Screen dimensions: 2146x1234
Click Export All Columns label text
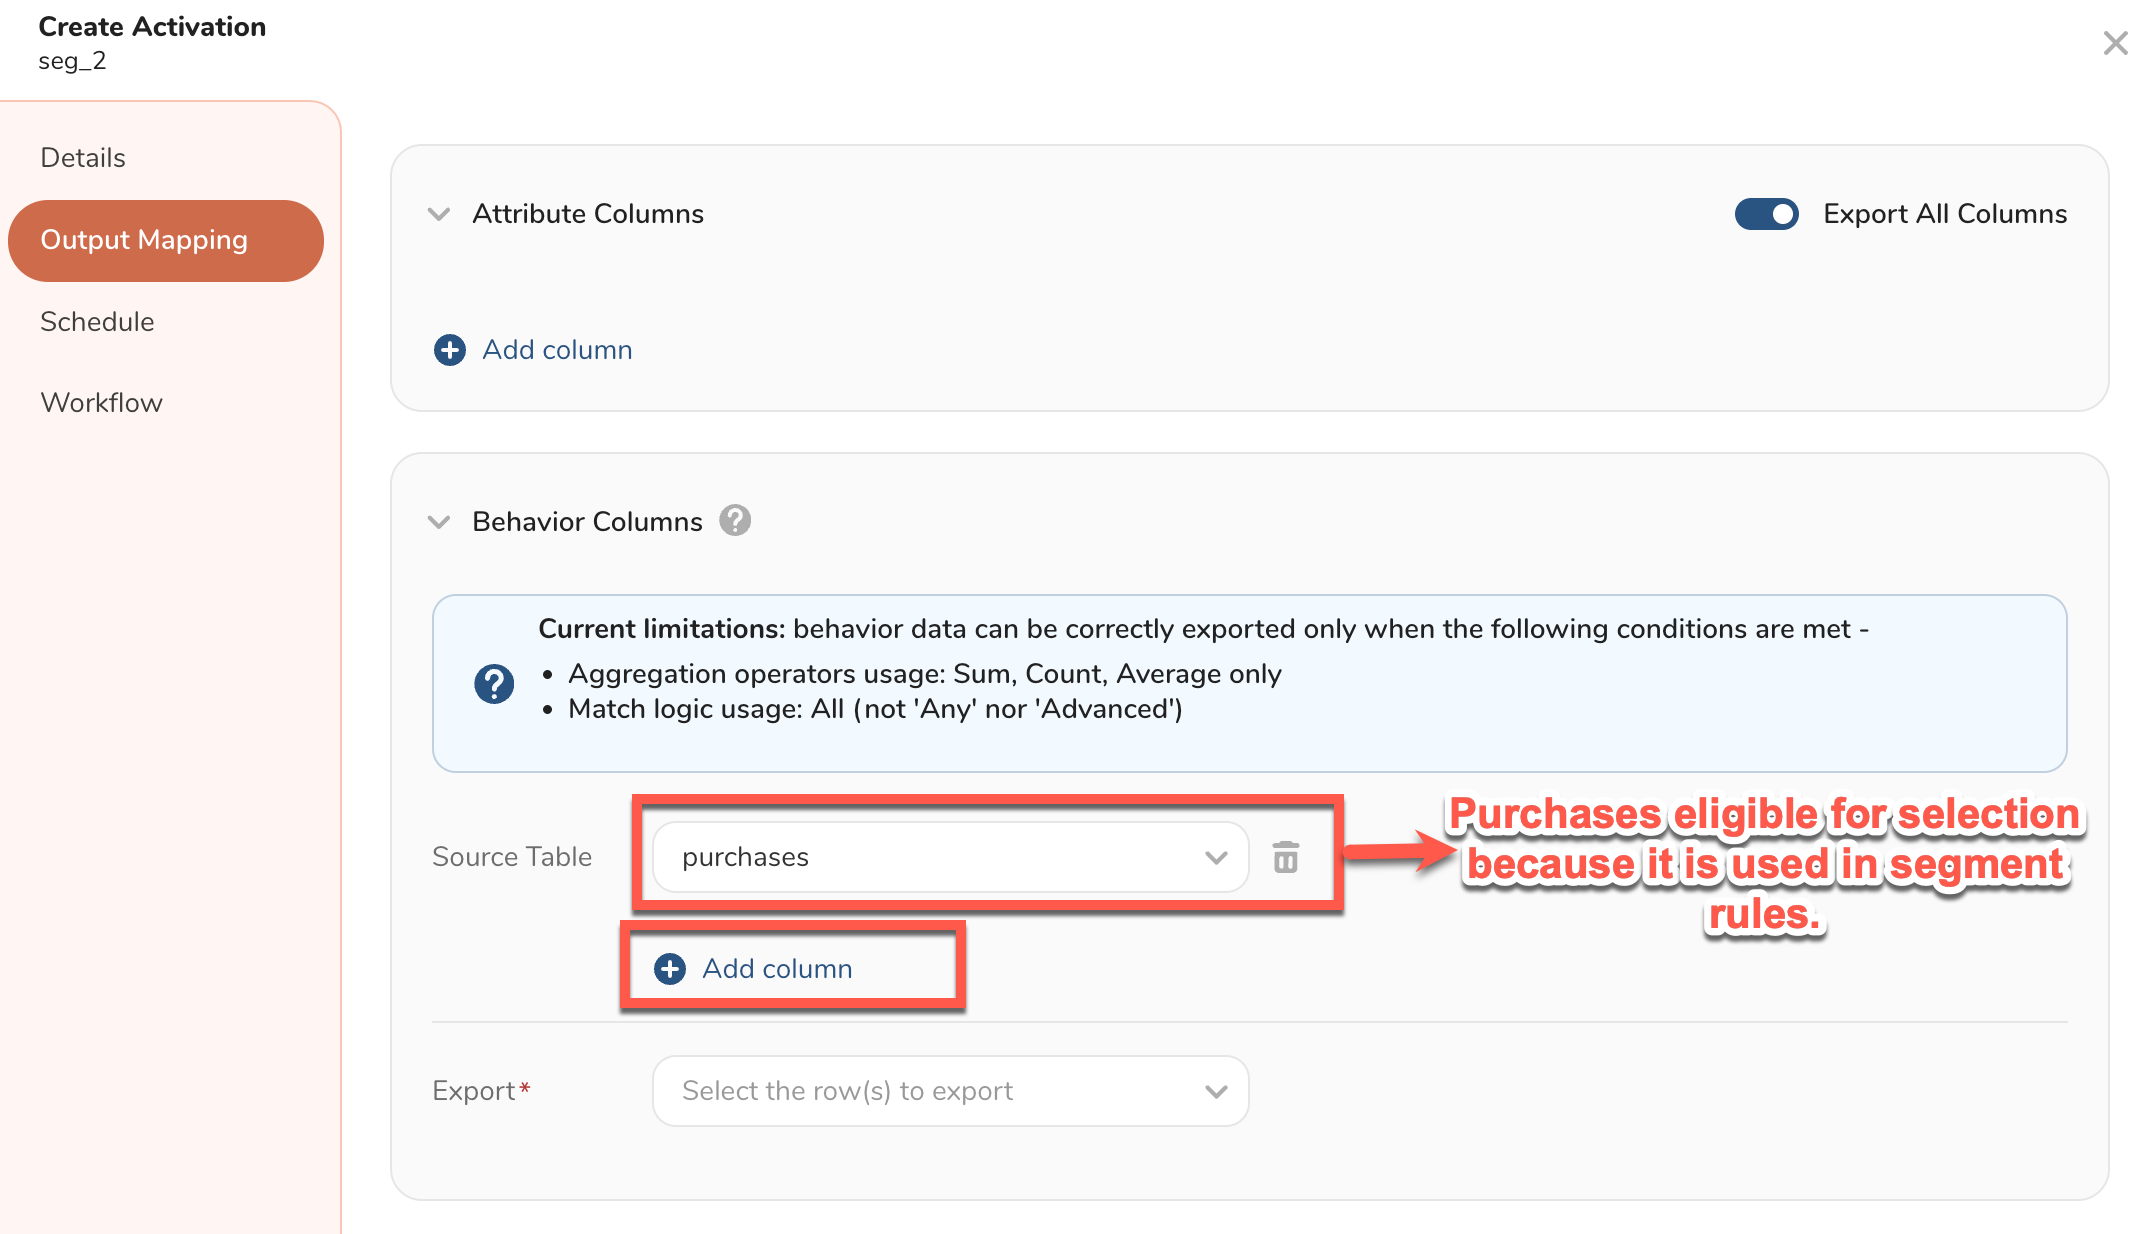tap(1944, 214)
